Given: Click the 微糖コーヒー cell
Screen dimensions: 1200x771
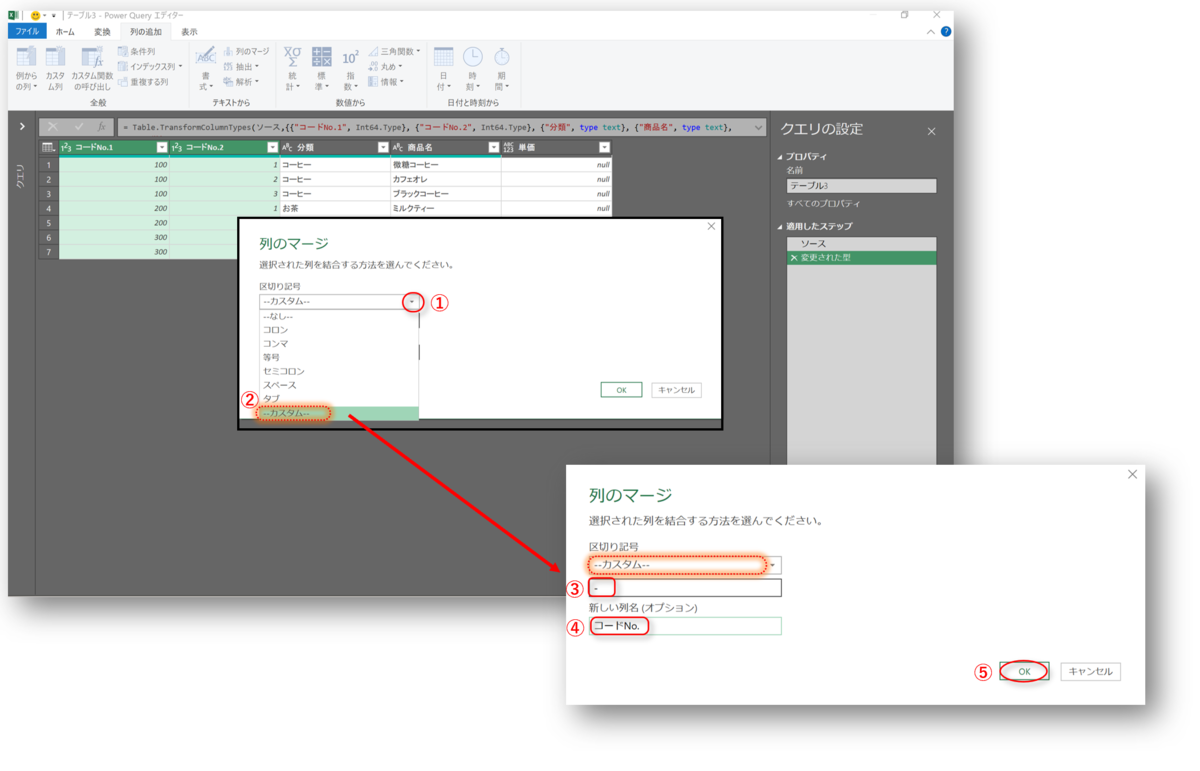Looking at the screenshot, I should (x=446, y=164).
